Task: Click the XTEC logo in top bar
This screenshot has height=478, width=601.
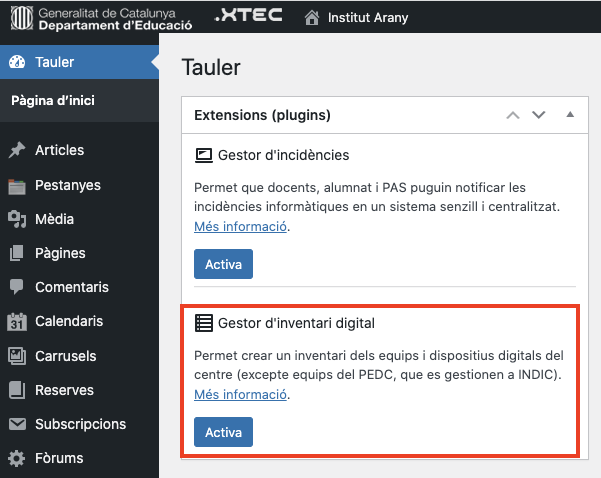Action: coord(248,17)
